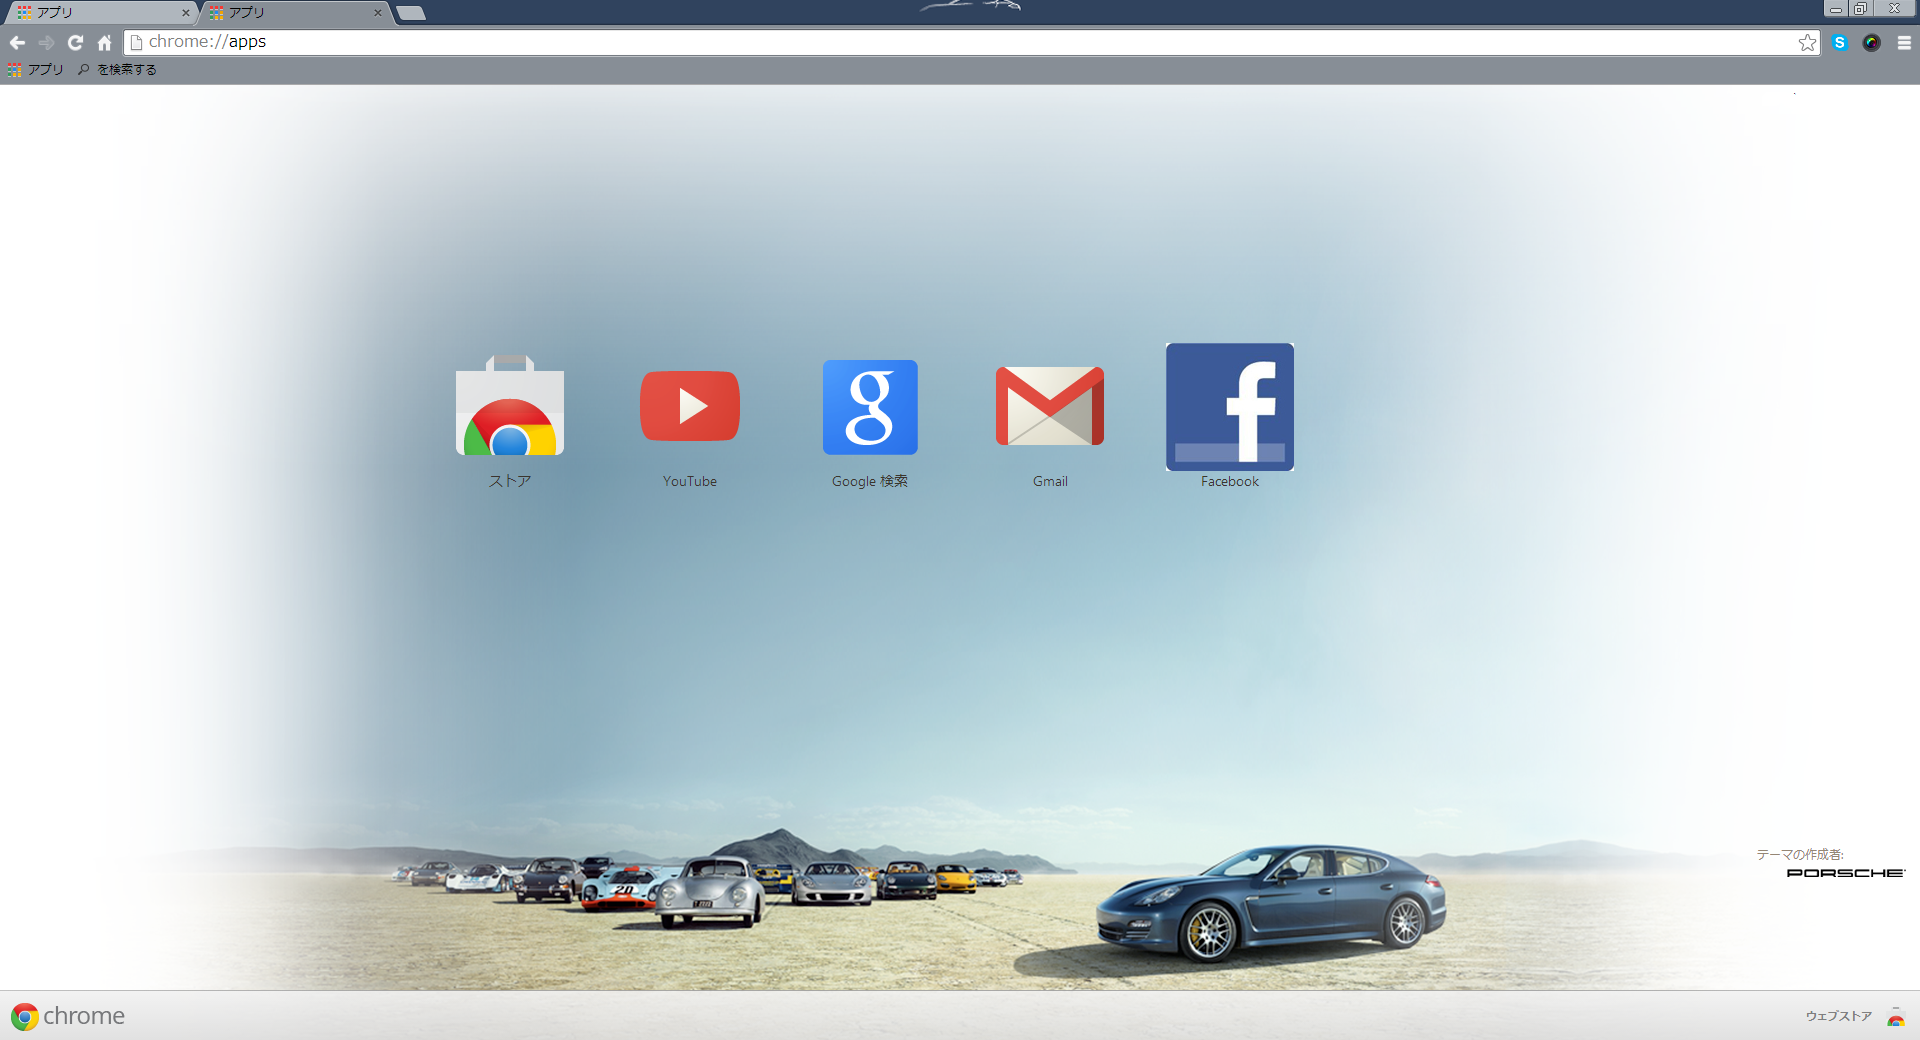1920x1040 pixels.
Task: Click the round colorful extension icon
Action: [1872, 43]
